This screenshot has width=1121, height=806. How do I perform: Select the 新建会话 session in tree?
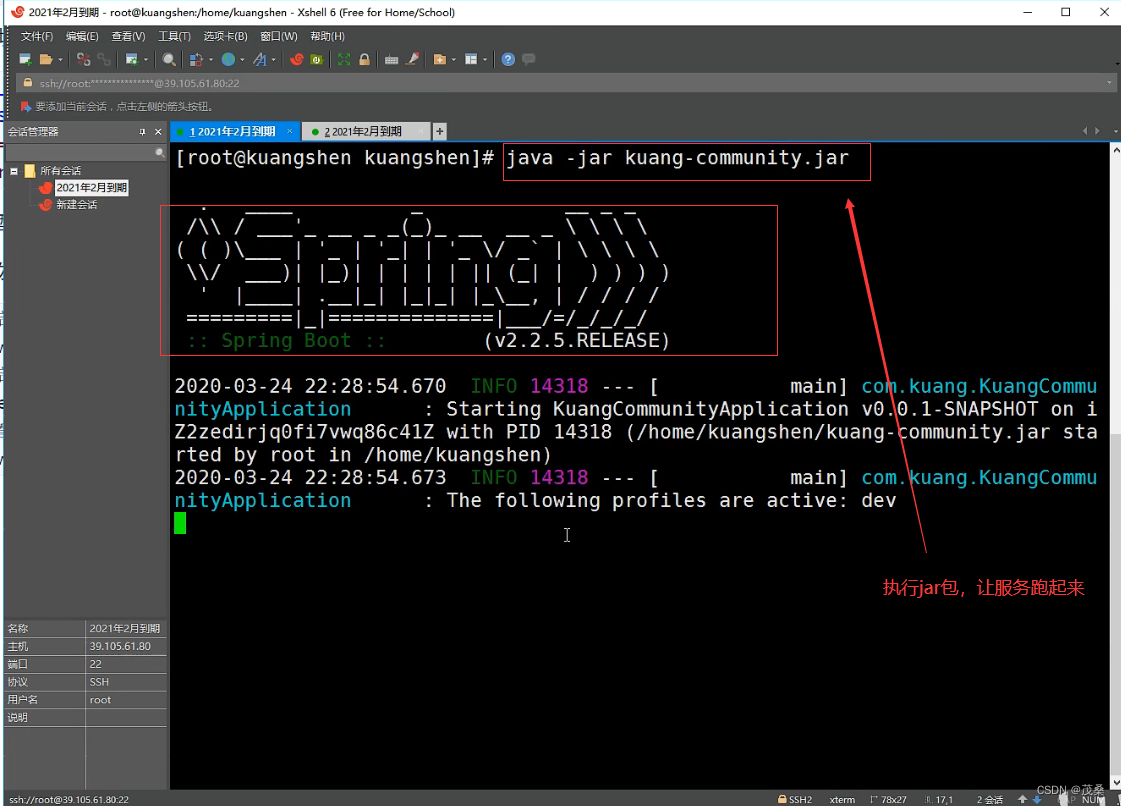76,205
